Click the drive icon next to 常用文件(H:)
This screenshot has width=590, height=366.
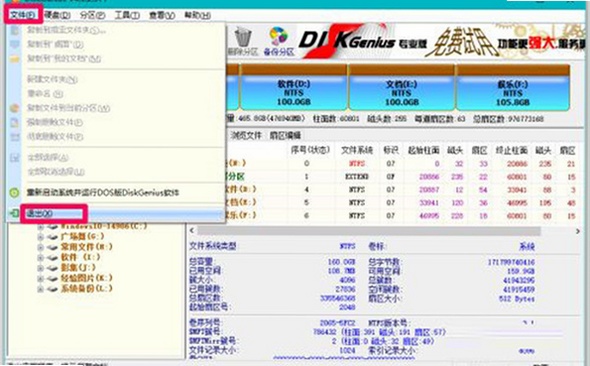pyautogui.click(x=52, y=248)
